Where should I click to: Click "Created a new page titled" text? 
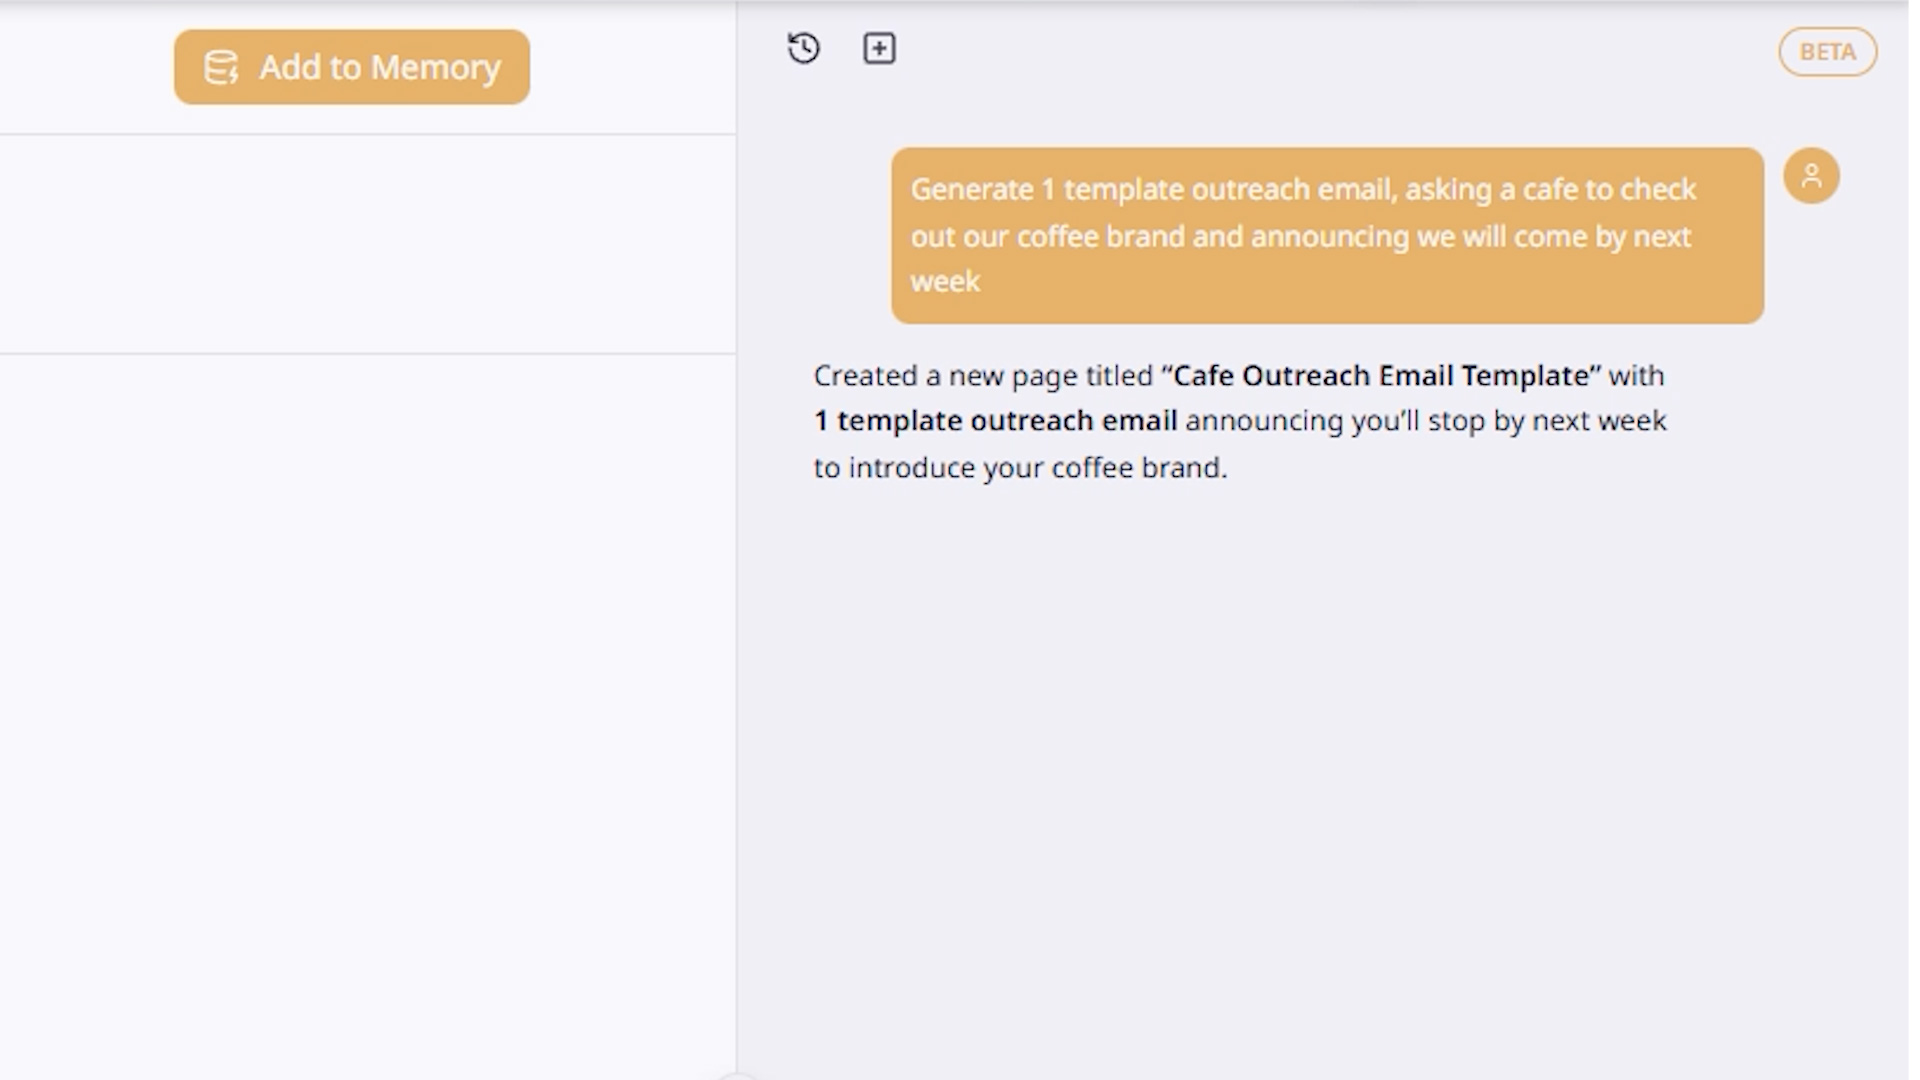(983, 376)
